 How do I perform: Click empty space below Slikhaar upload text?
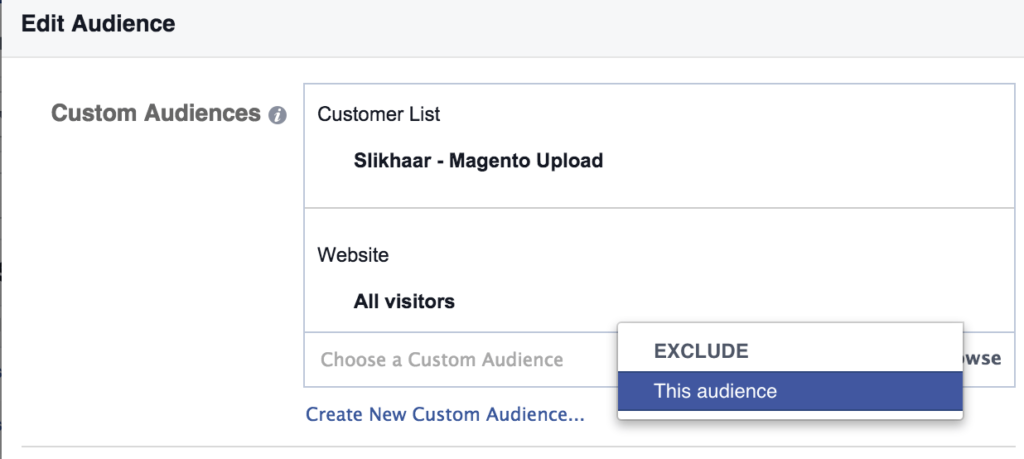478,189
